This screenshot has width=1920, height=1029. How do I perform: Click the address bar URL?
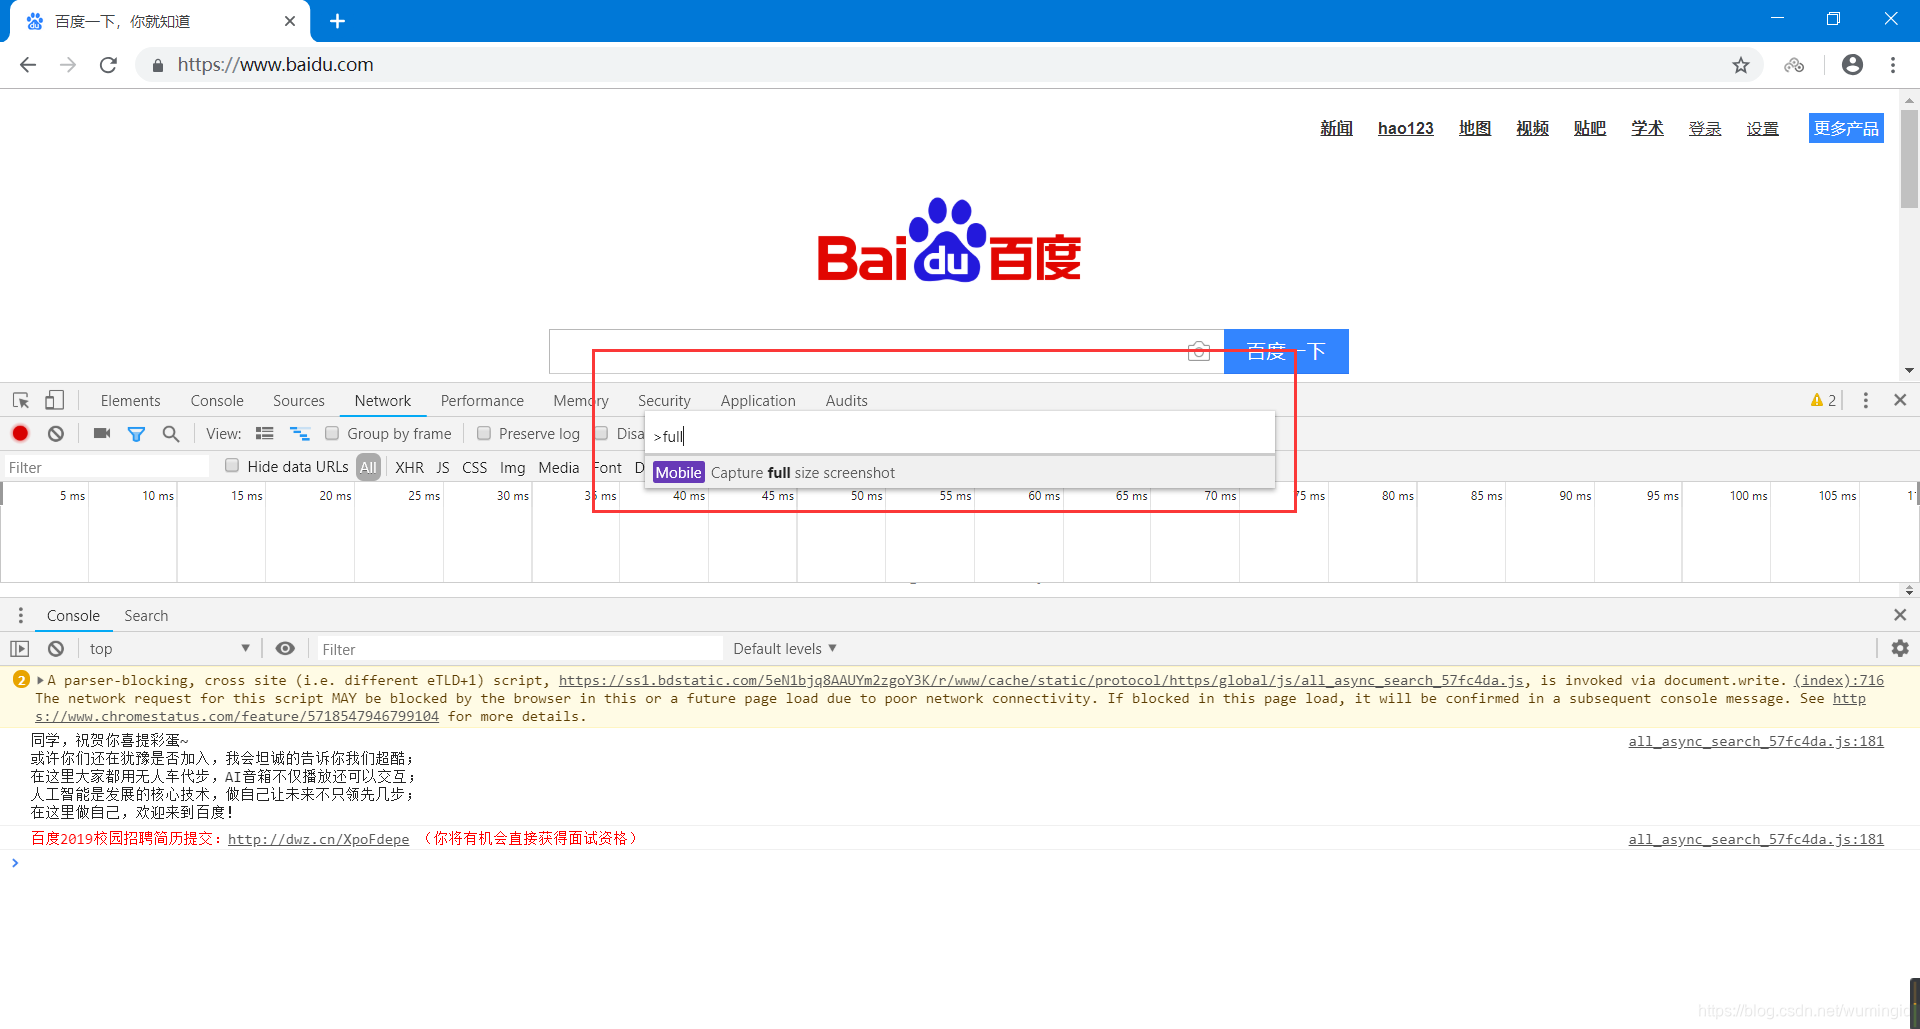[x=275, y=65]
